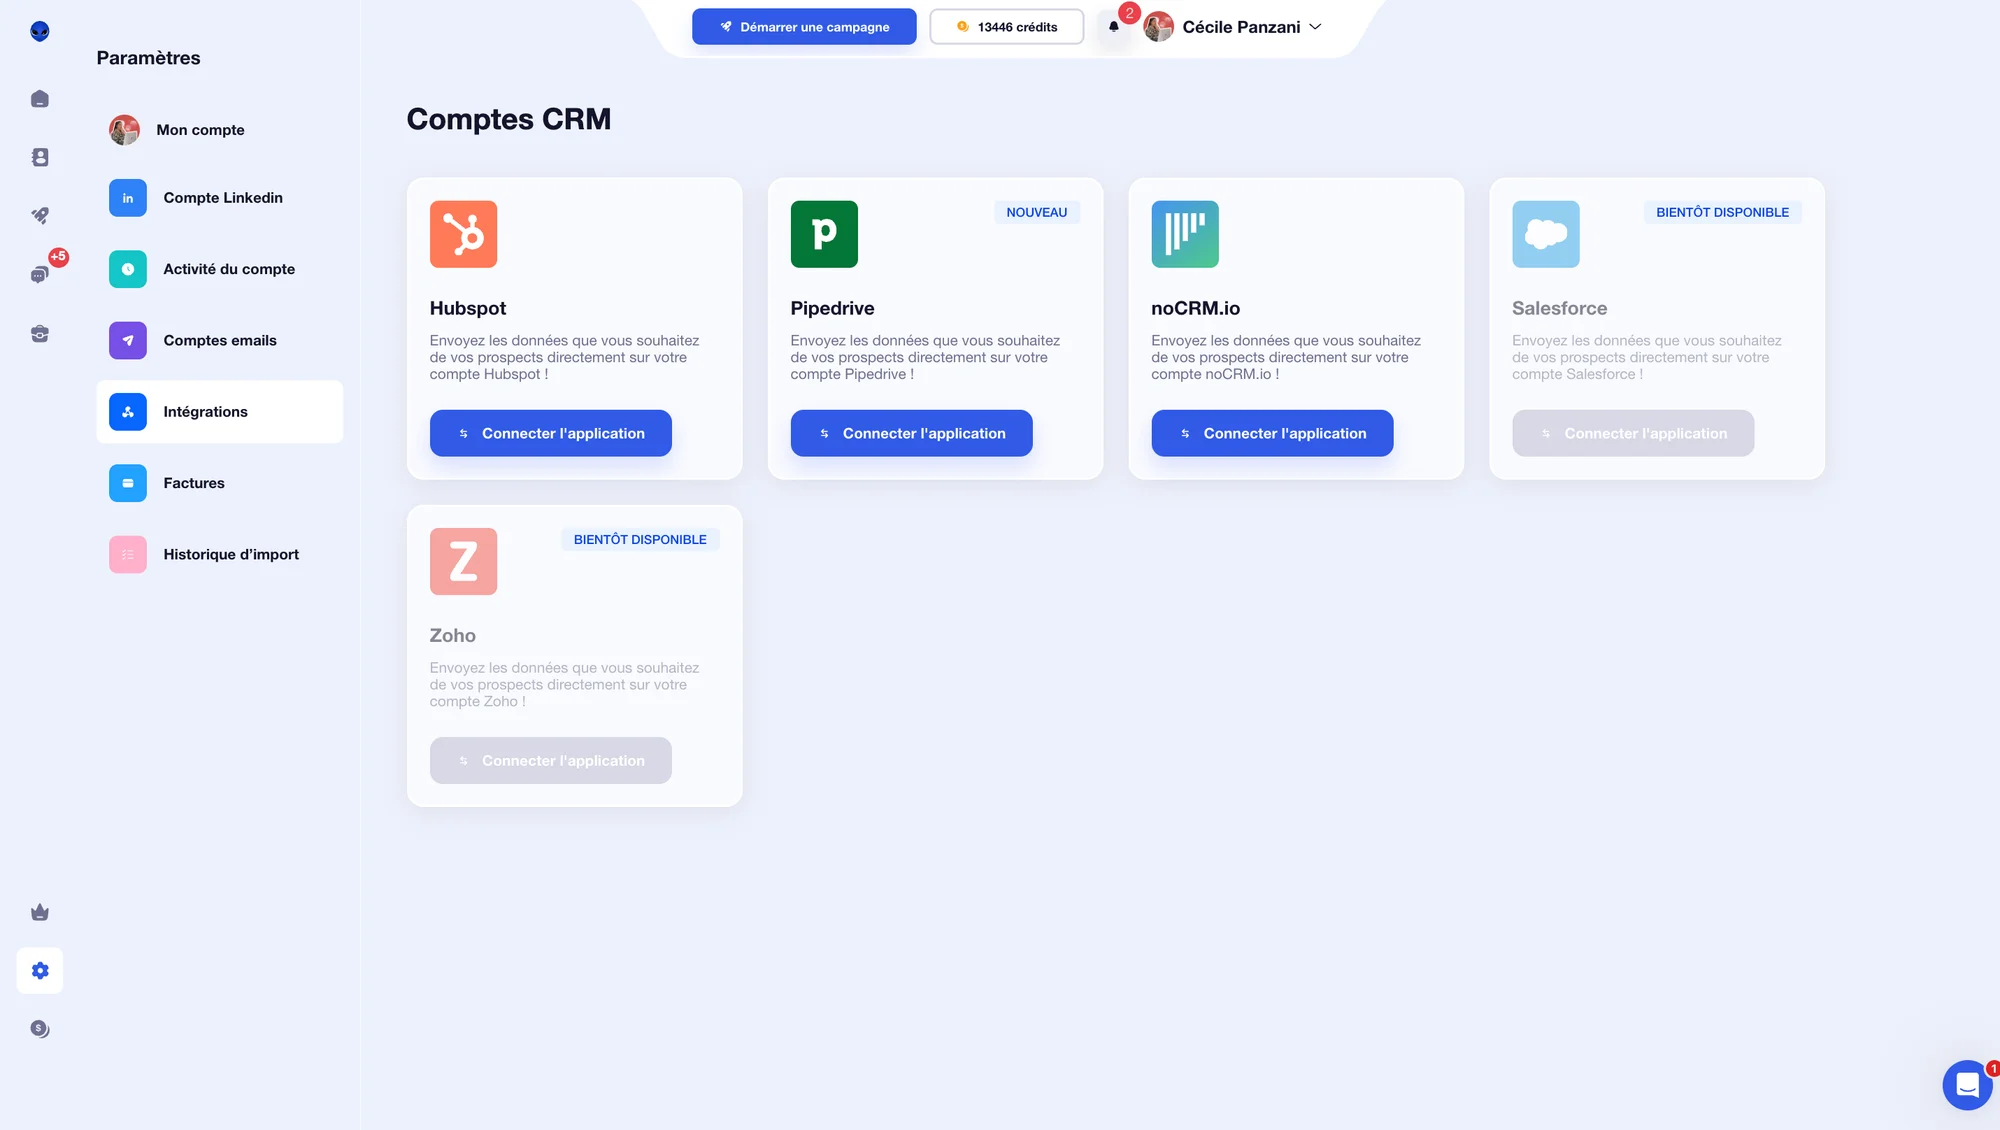Screen dimensions: 2000x1130
Task: Click the alien logo in the sidebar
Action: tap(39, 31)
